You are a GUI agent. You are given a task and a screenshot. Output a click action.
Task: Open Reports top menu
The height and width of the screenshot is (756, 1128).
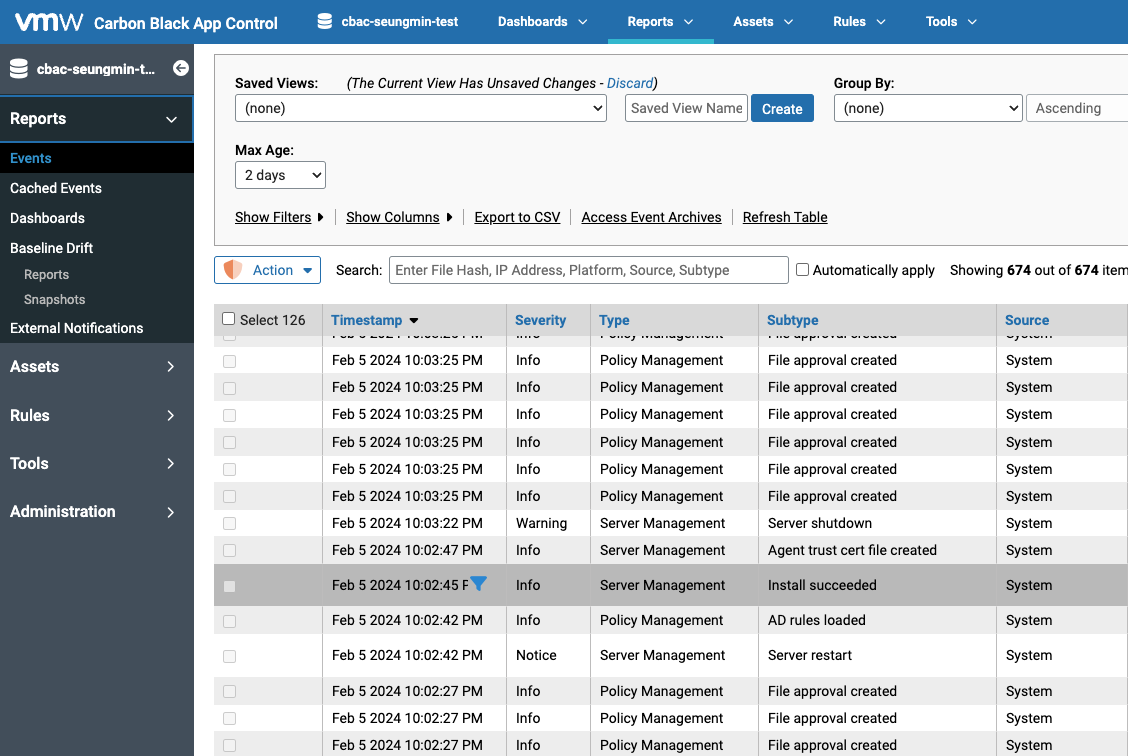pyautogui.click(x=660, y=22)
